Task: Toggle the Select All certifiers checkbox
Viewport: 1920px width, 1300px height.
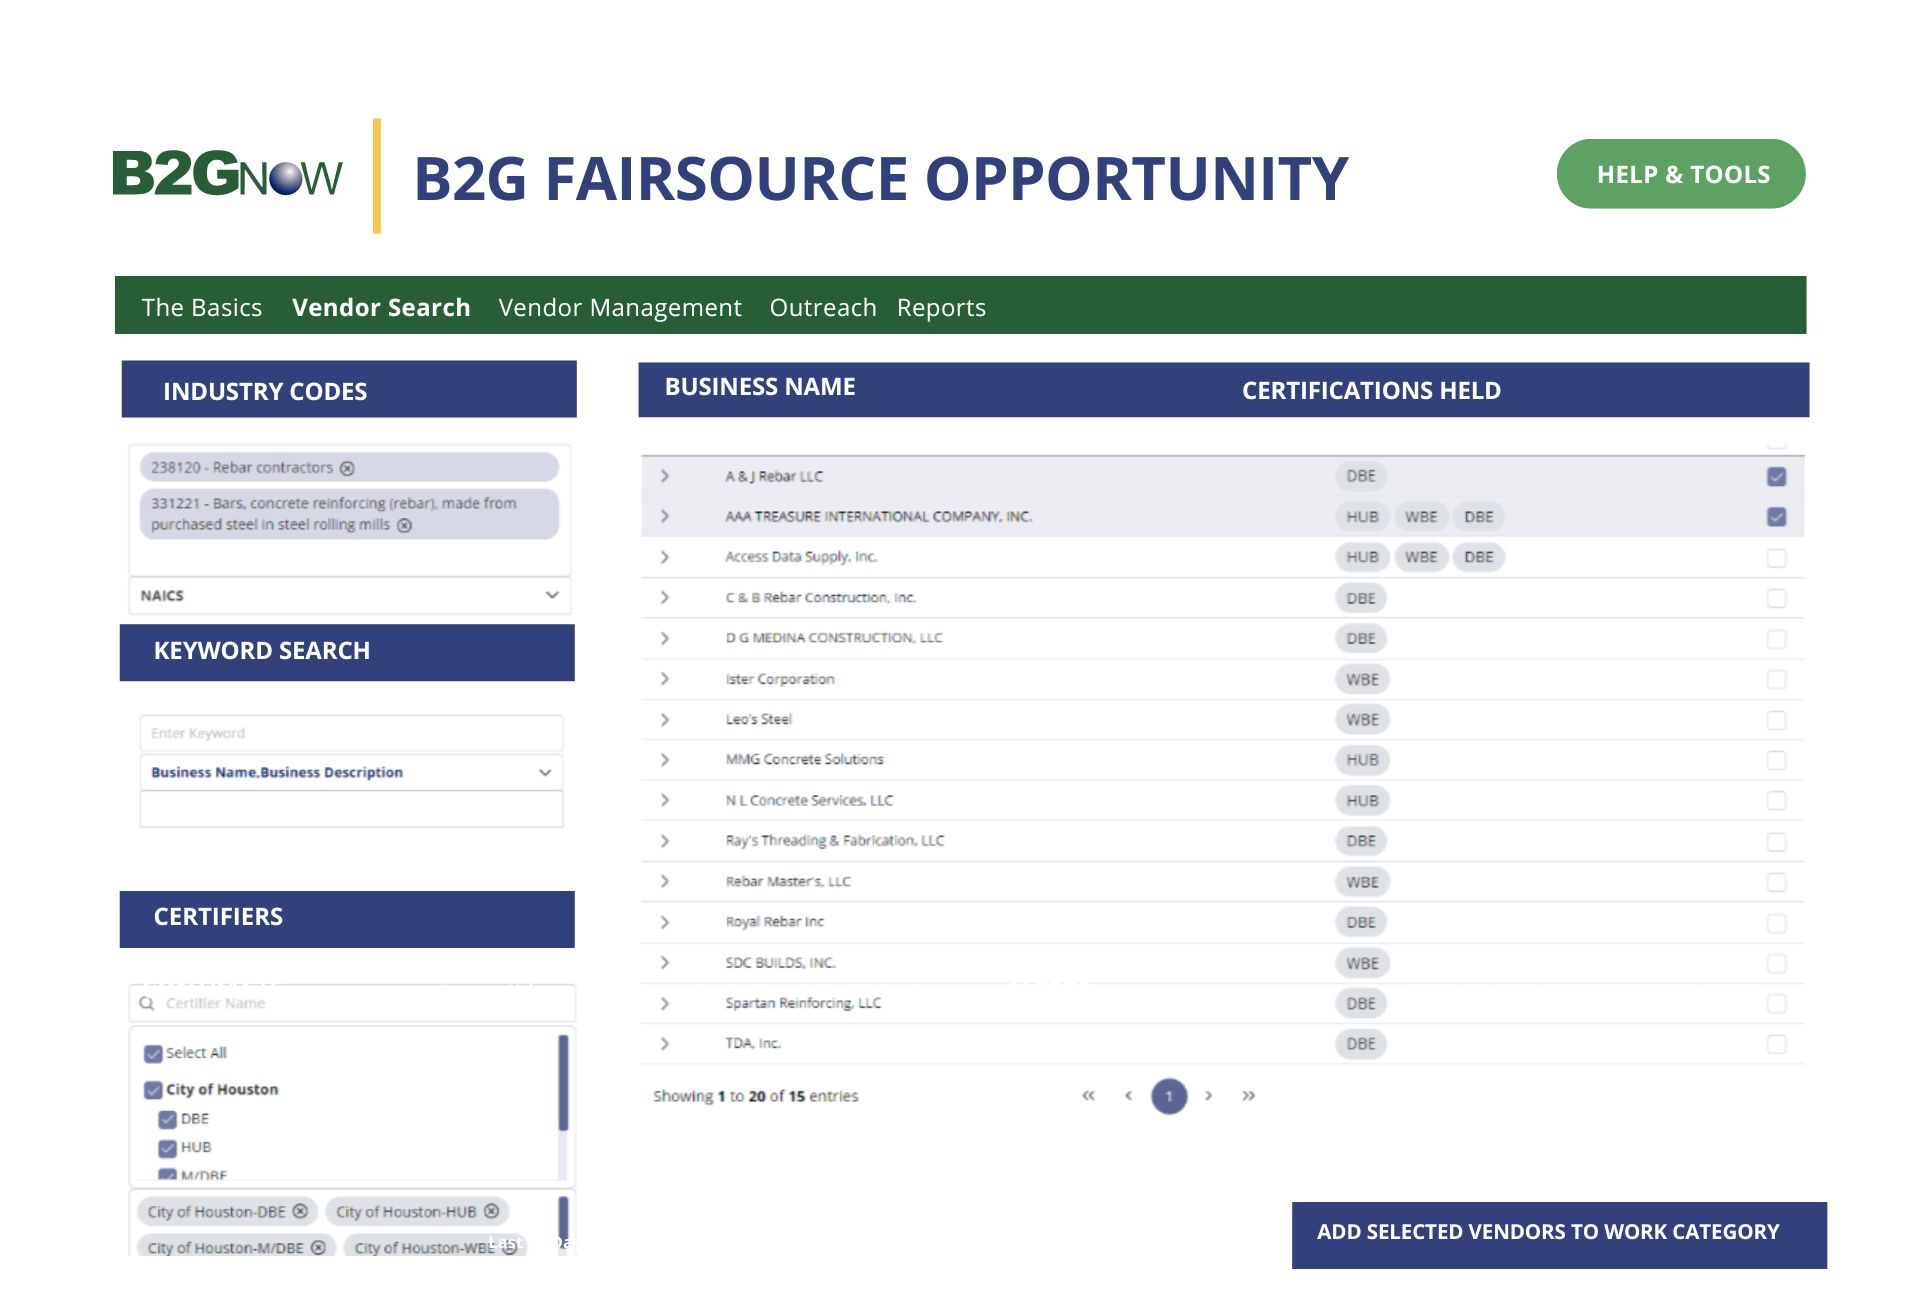Action: coord(152,1053)
